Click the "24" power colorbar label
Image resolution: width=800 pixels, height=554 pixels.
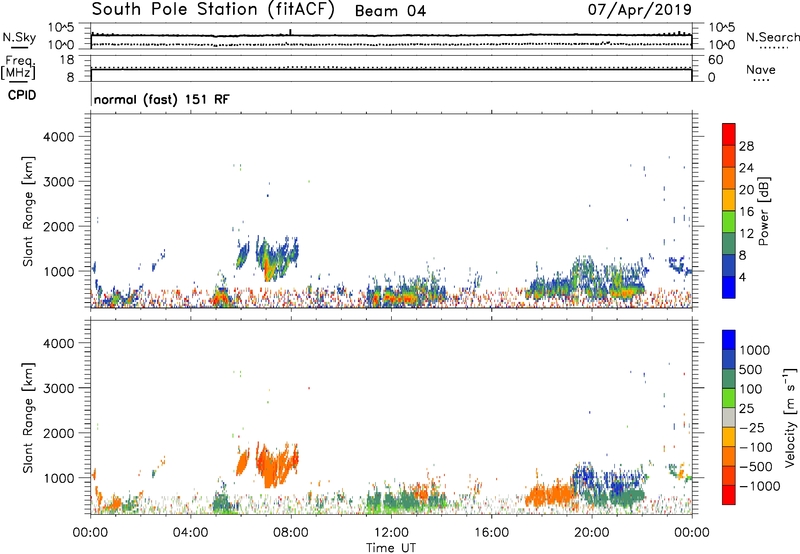746,168
